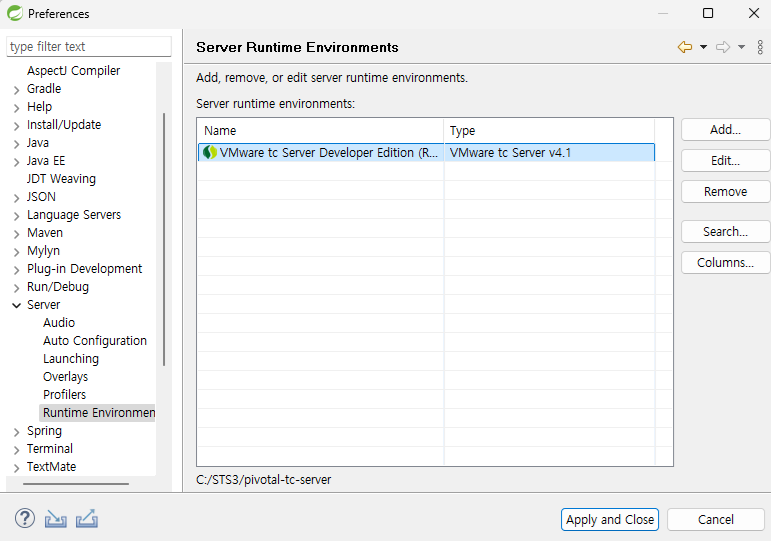771x541 pixels.
Task: Click the Help question mark icon
Action: click(x=25, y=518)
